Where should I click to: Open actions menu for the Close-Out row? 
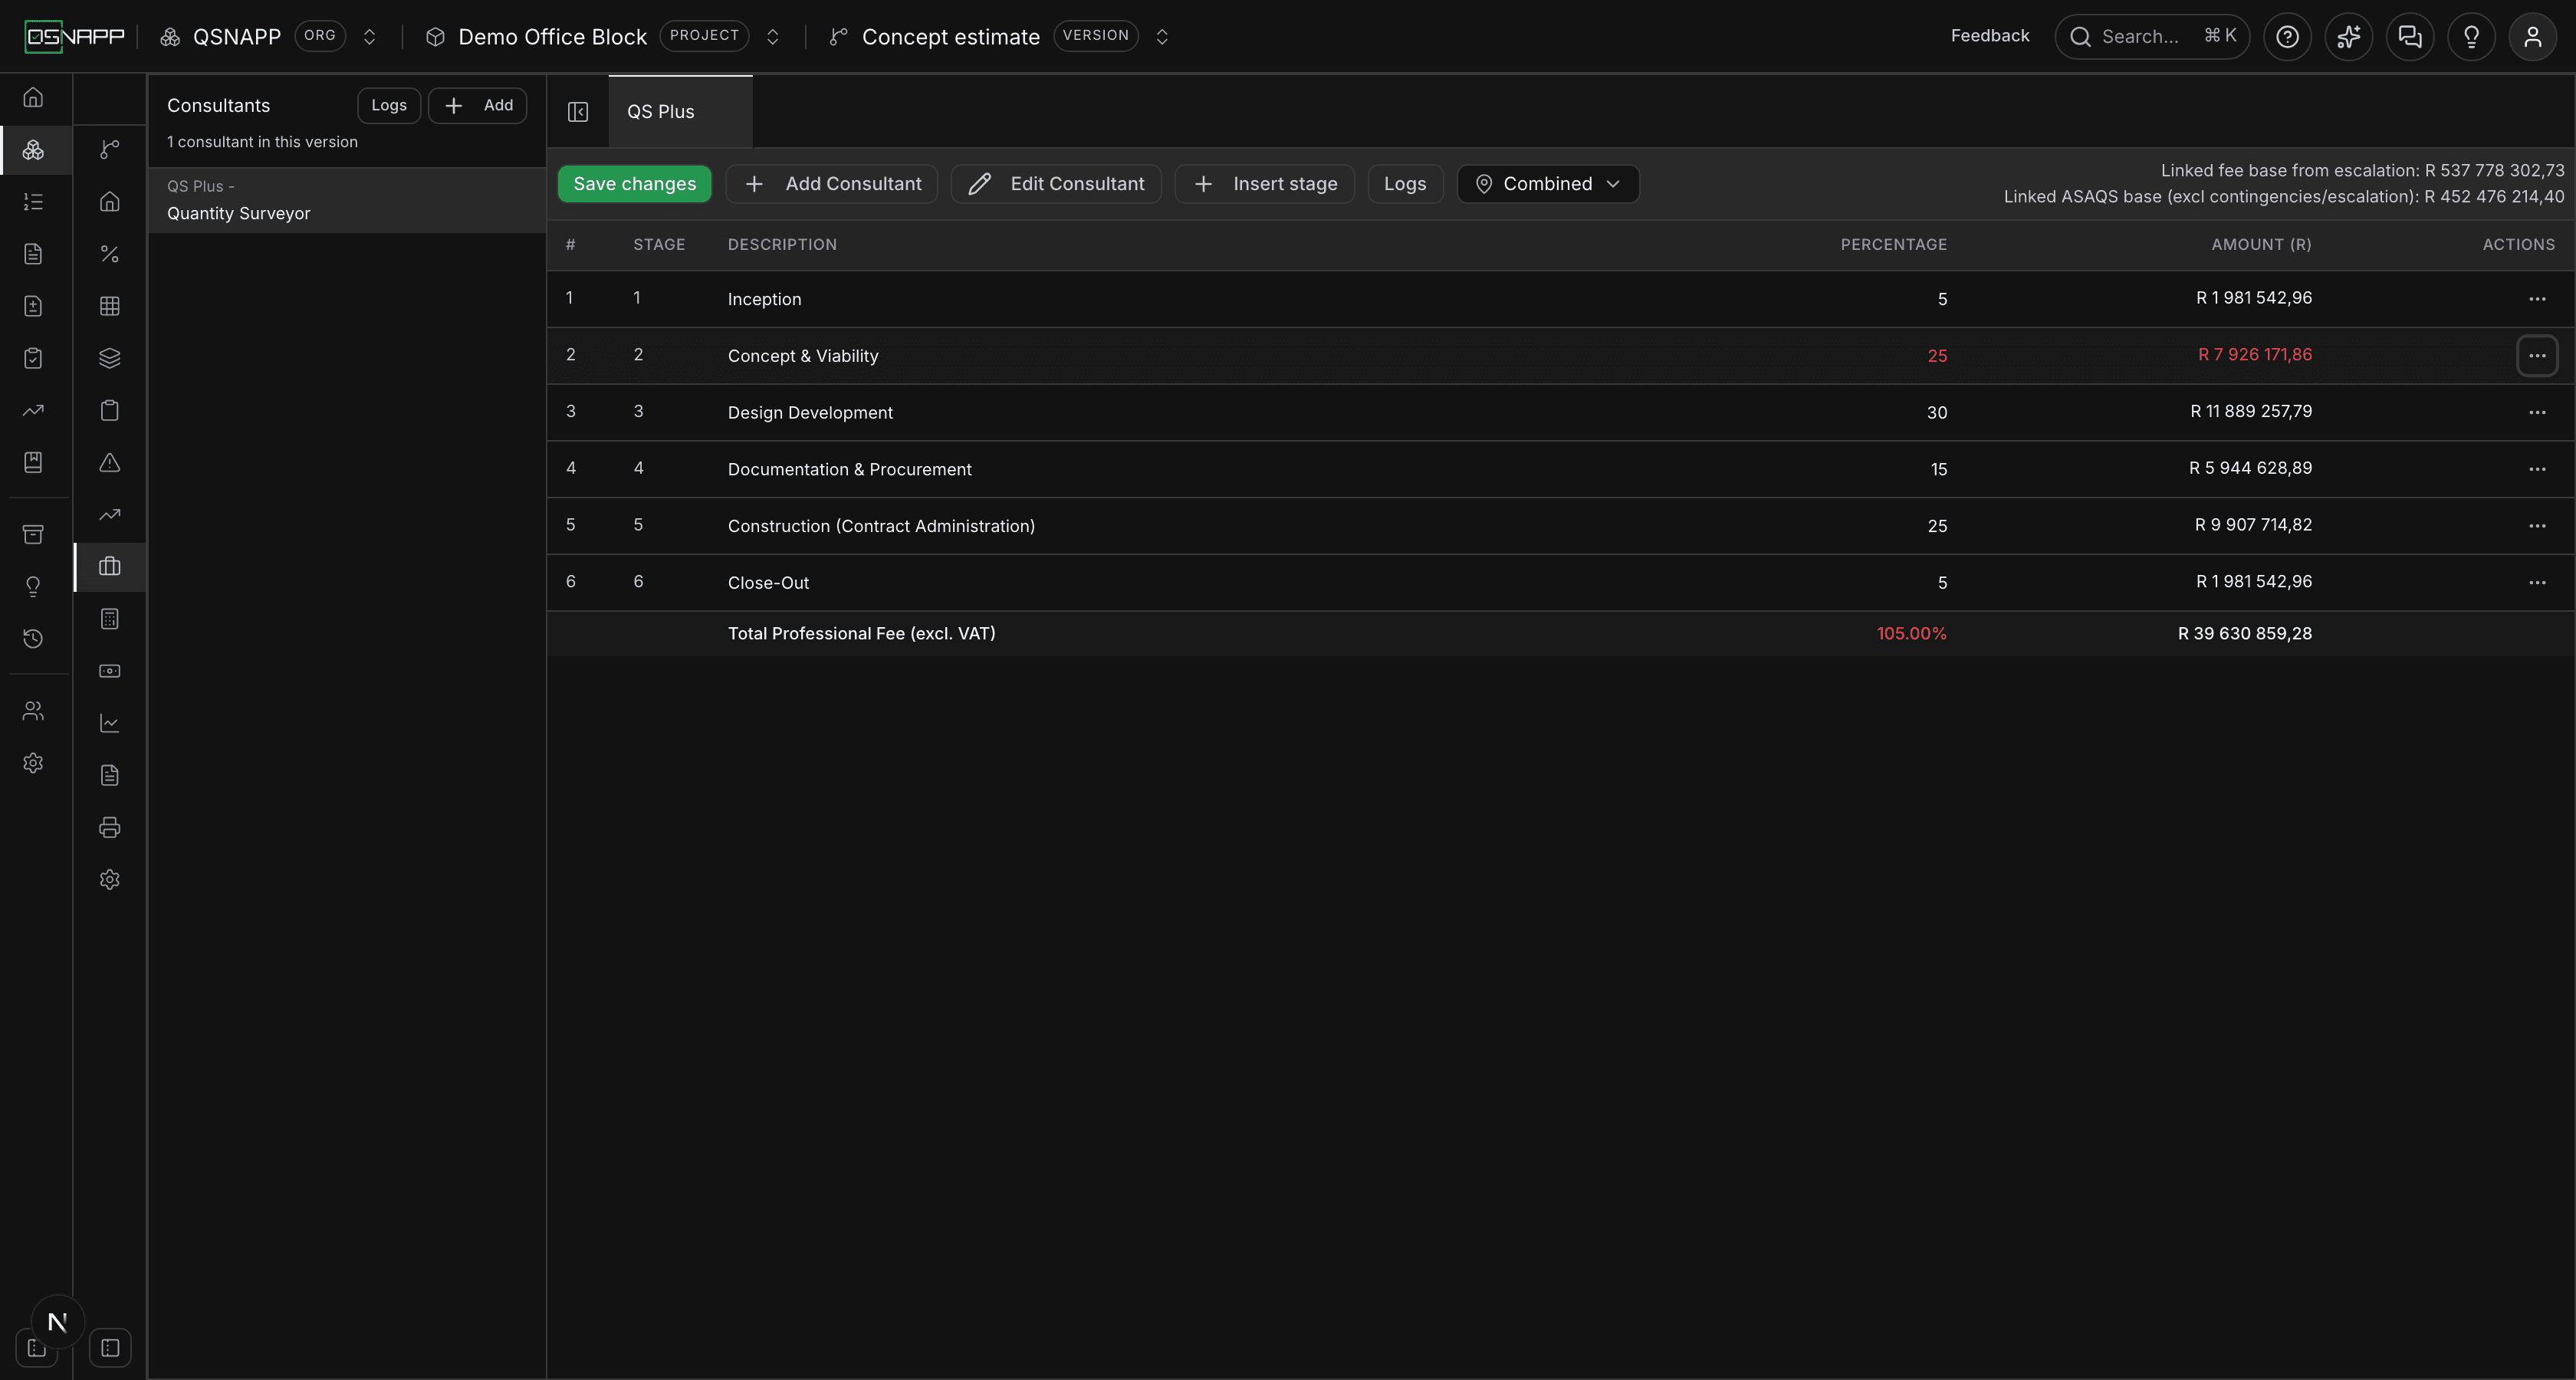pos(2537,582)
